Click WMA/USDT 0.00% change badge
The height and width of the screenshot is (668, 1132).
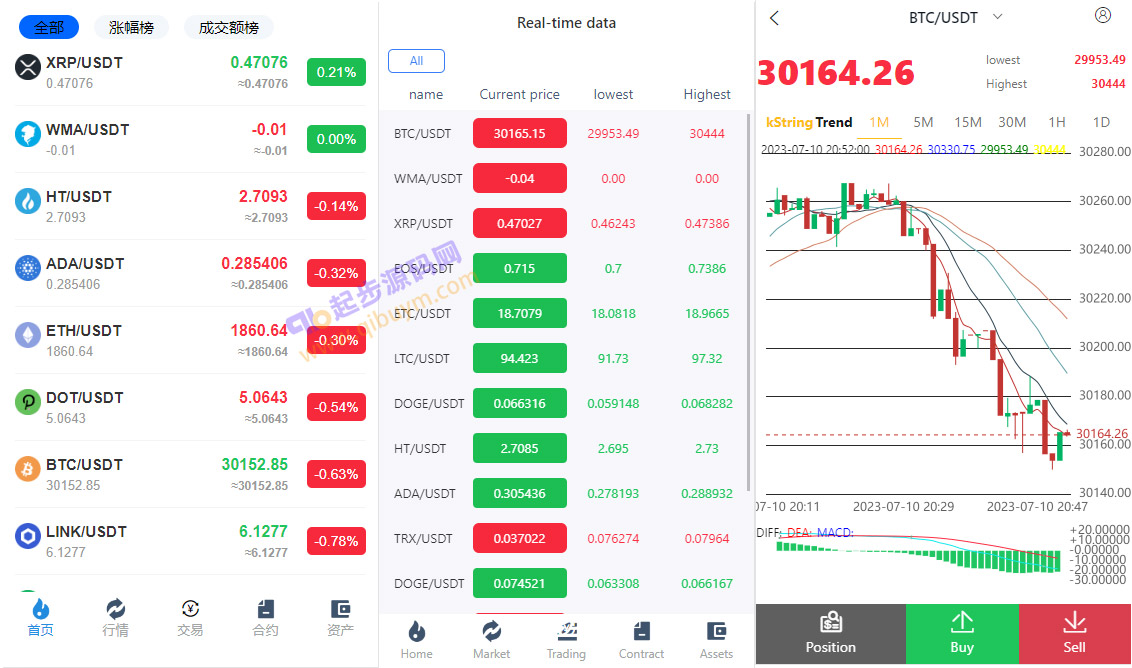click(x=336, y=139)
